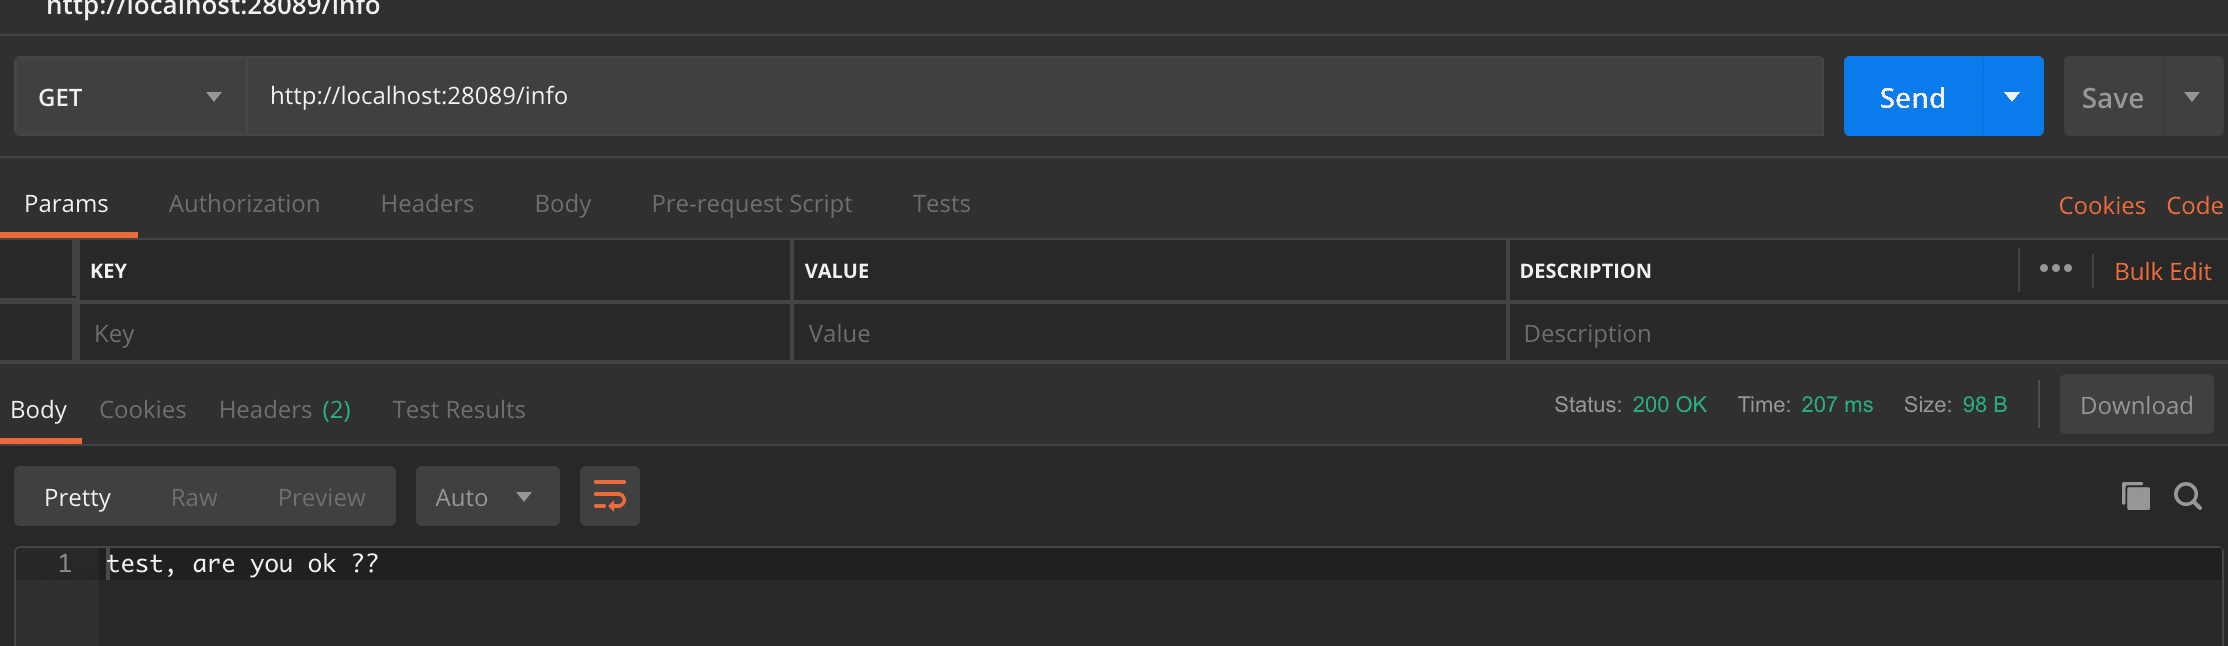Click the request URL input field
This screenshot has width=2228, height=646.
[x=1035, y=96]
